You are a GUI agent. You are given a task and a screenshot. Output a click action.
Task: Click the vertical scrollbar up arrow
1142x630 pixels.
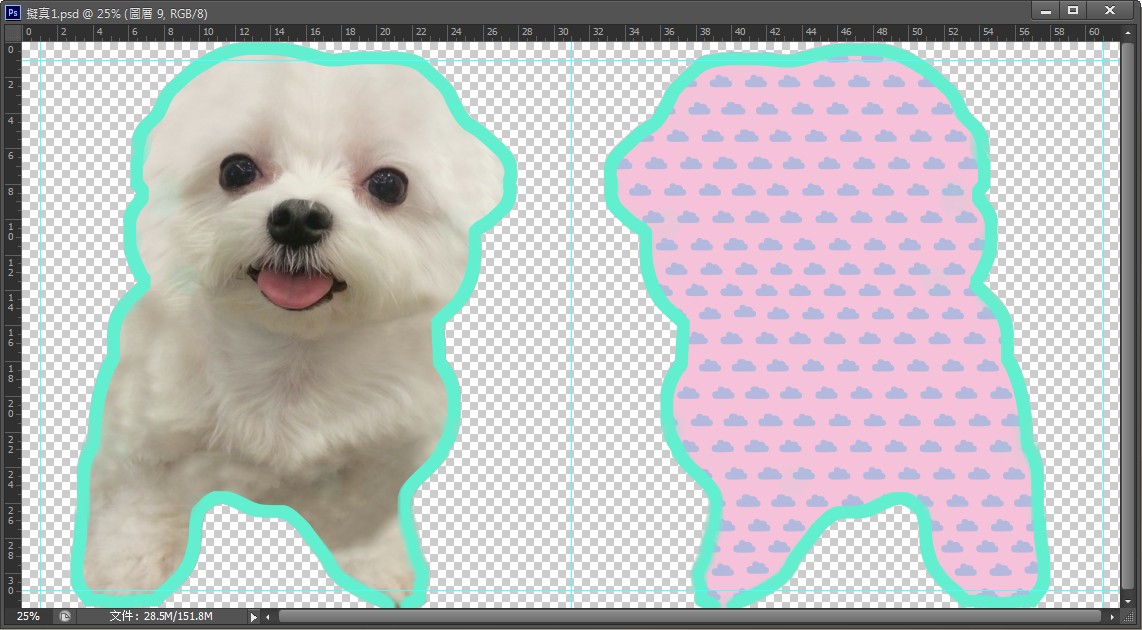(x=1128, y=32)
